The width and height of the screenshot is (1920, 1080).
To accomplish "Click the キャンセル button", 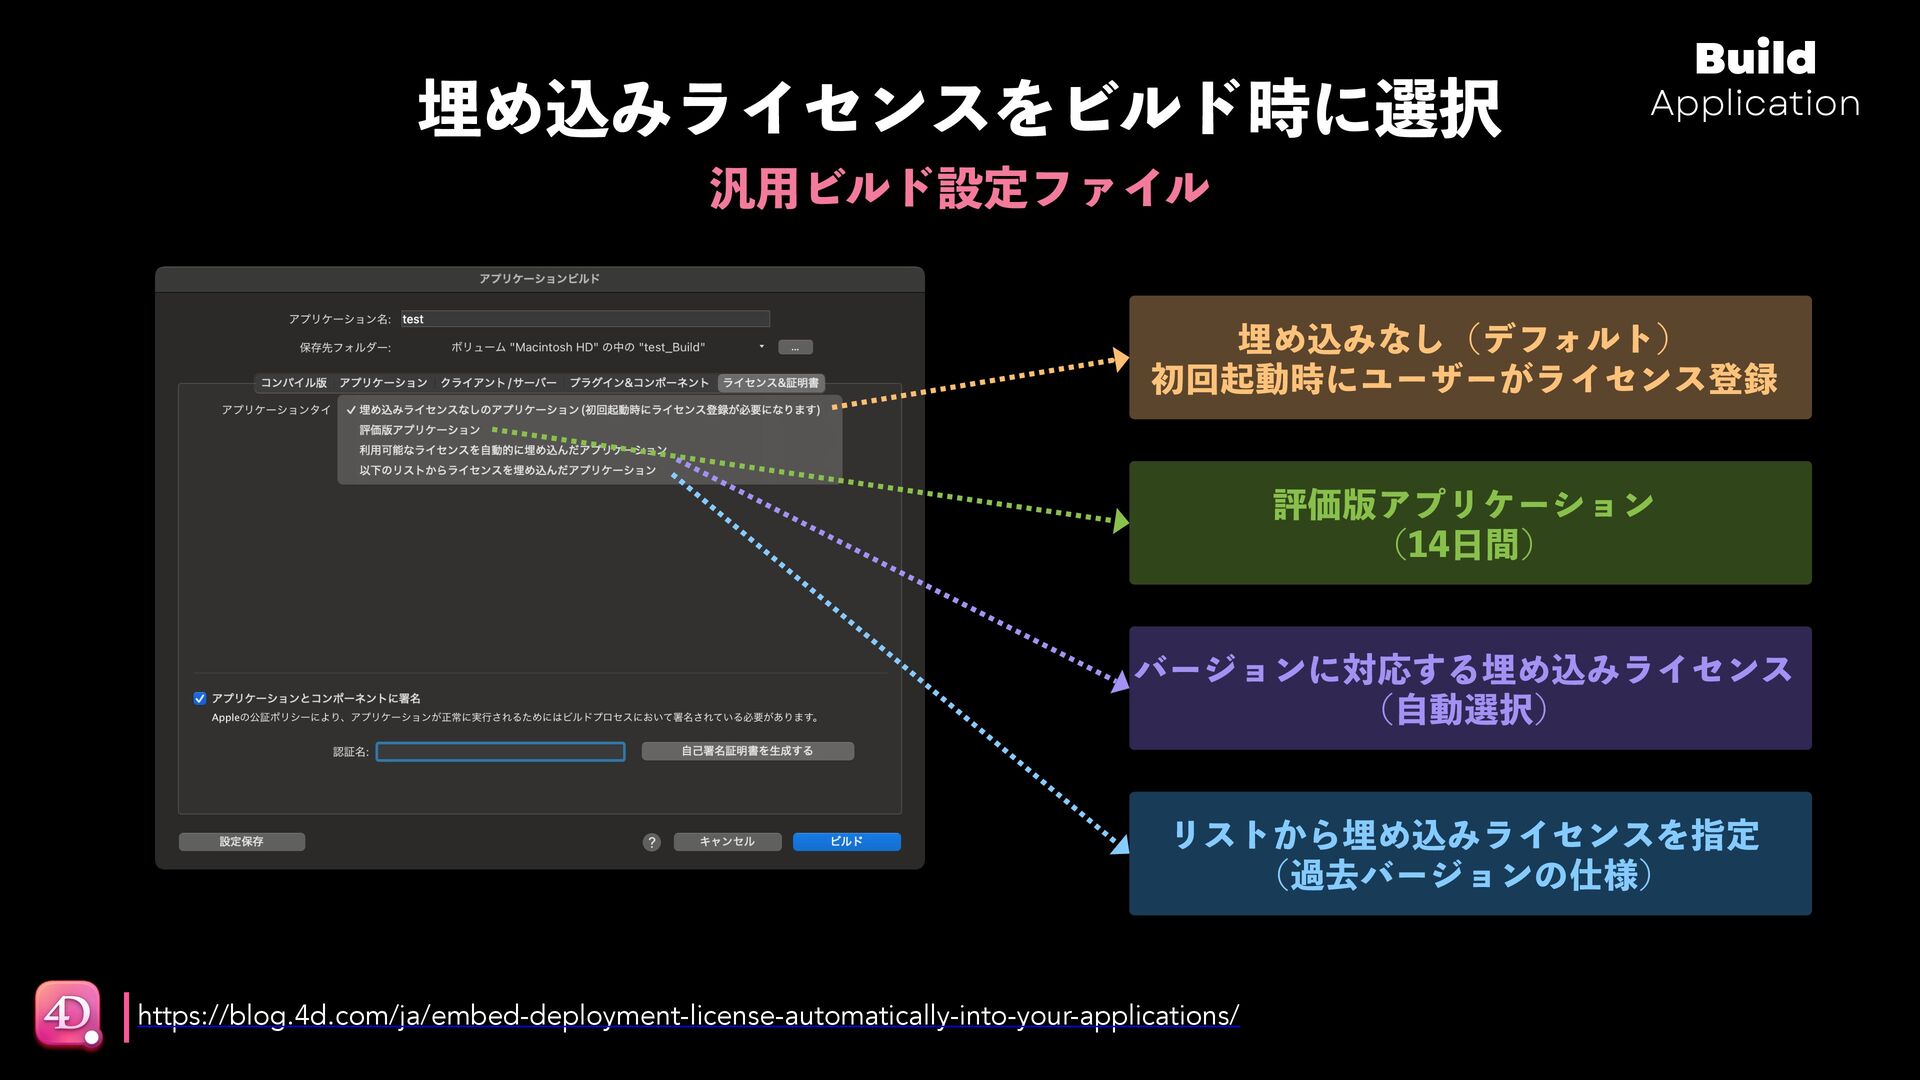I will click(726, 842).
